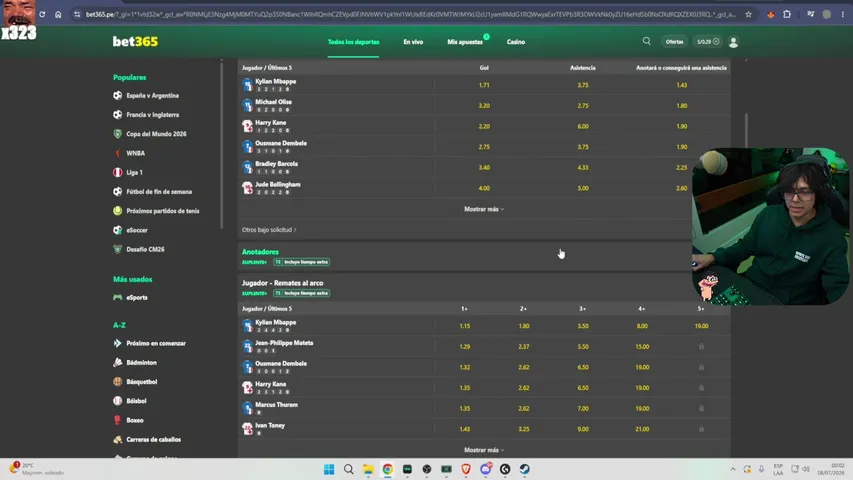Reload the page in the browser

tap(42, 15)
